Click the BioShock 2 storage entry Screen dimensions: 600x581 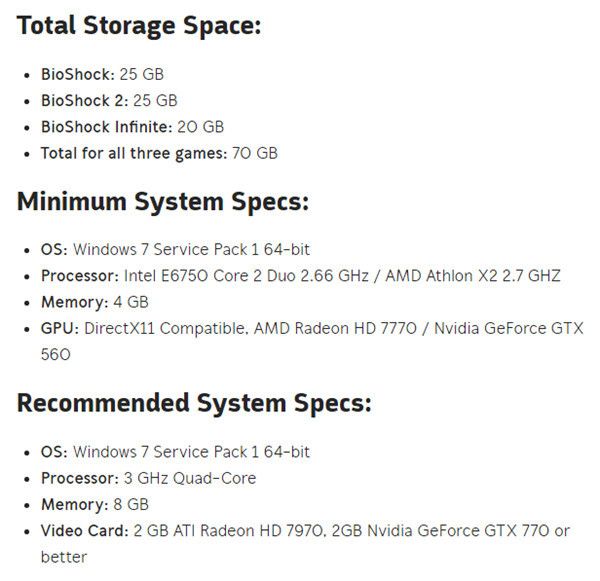pos(109,101)
